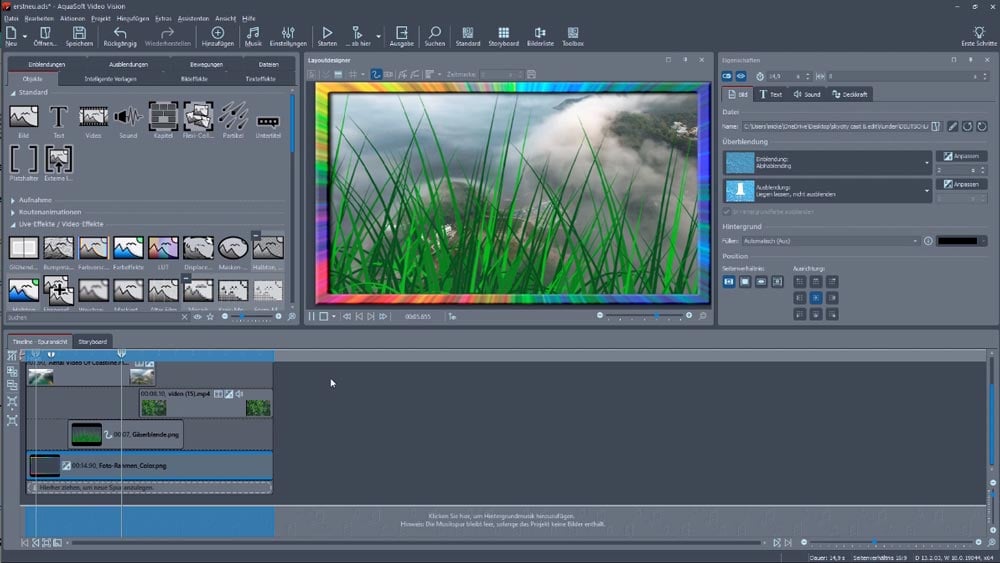The height and width of the screenshot is (563, 1000).
Task: Choose the Flexi-Collage object icon
Action: point(198,118)
